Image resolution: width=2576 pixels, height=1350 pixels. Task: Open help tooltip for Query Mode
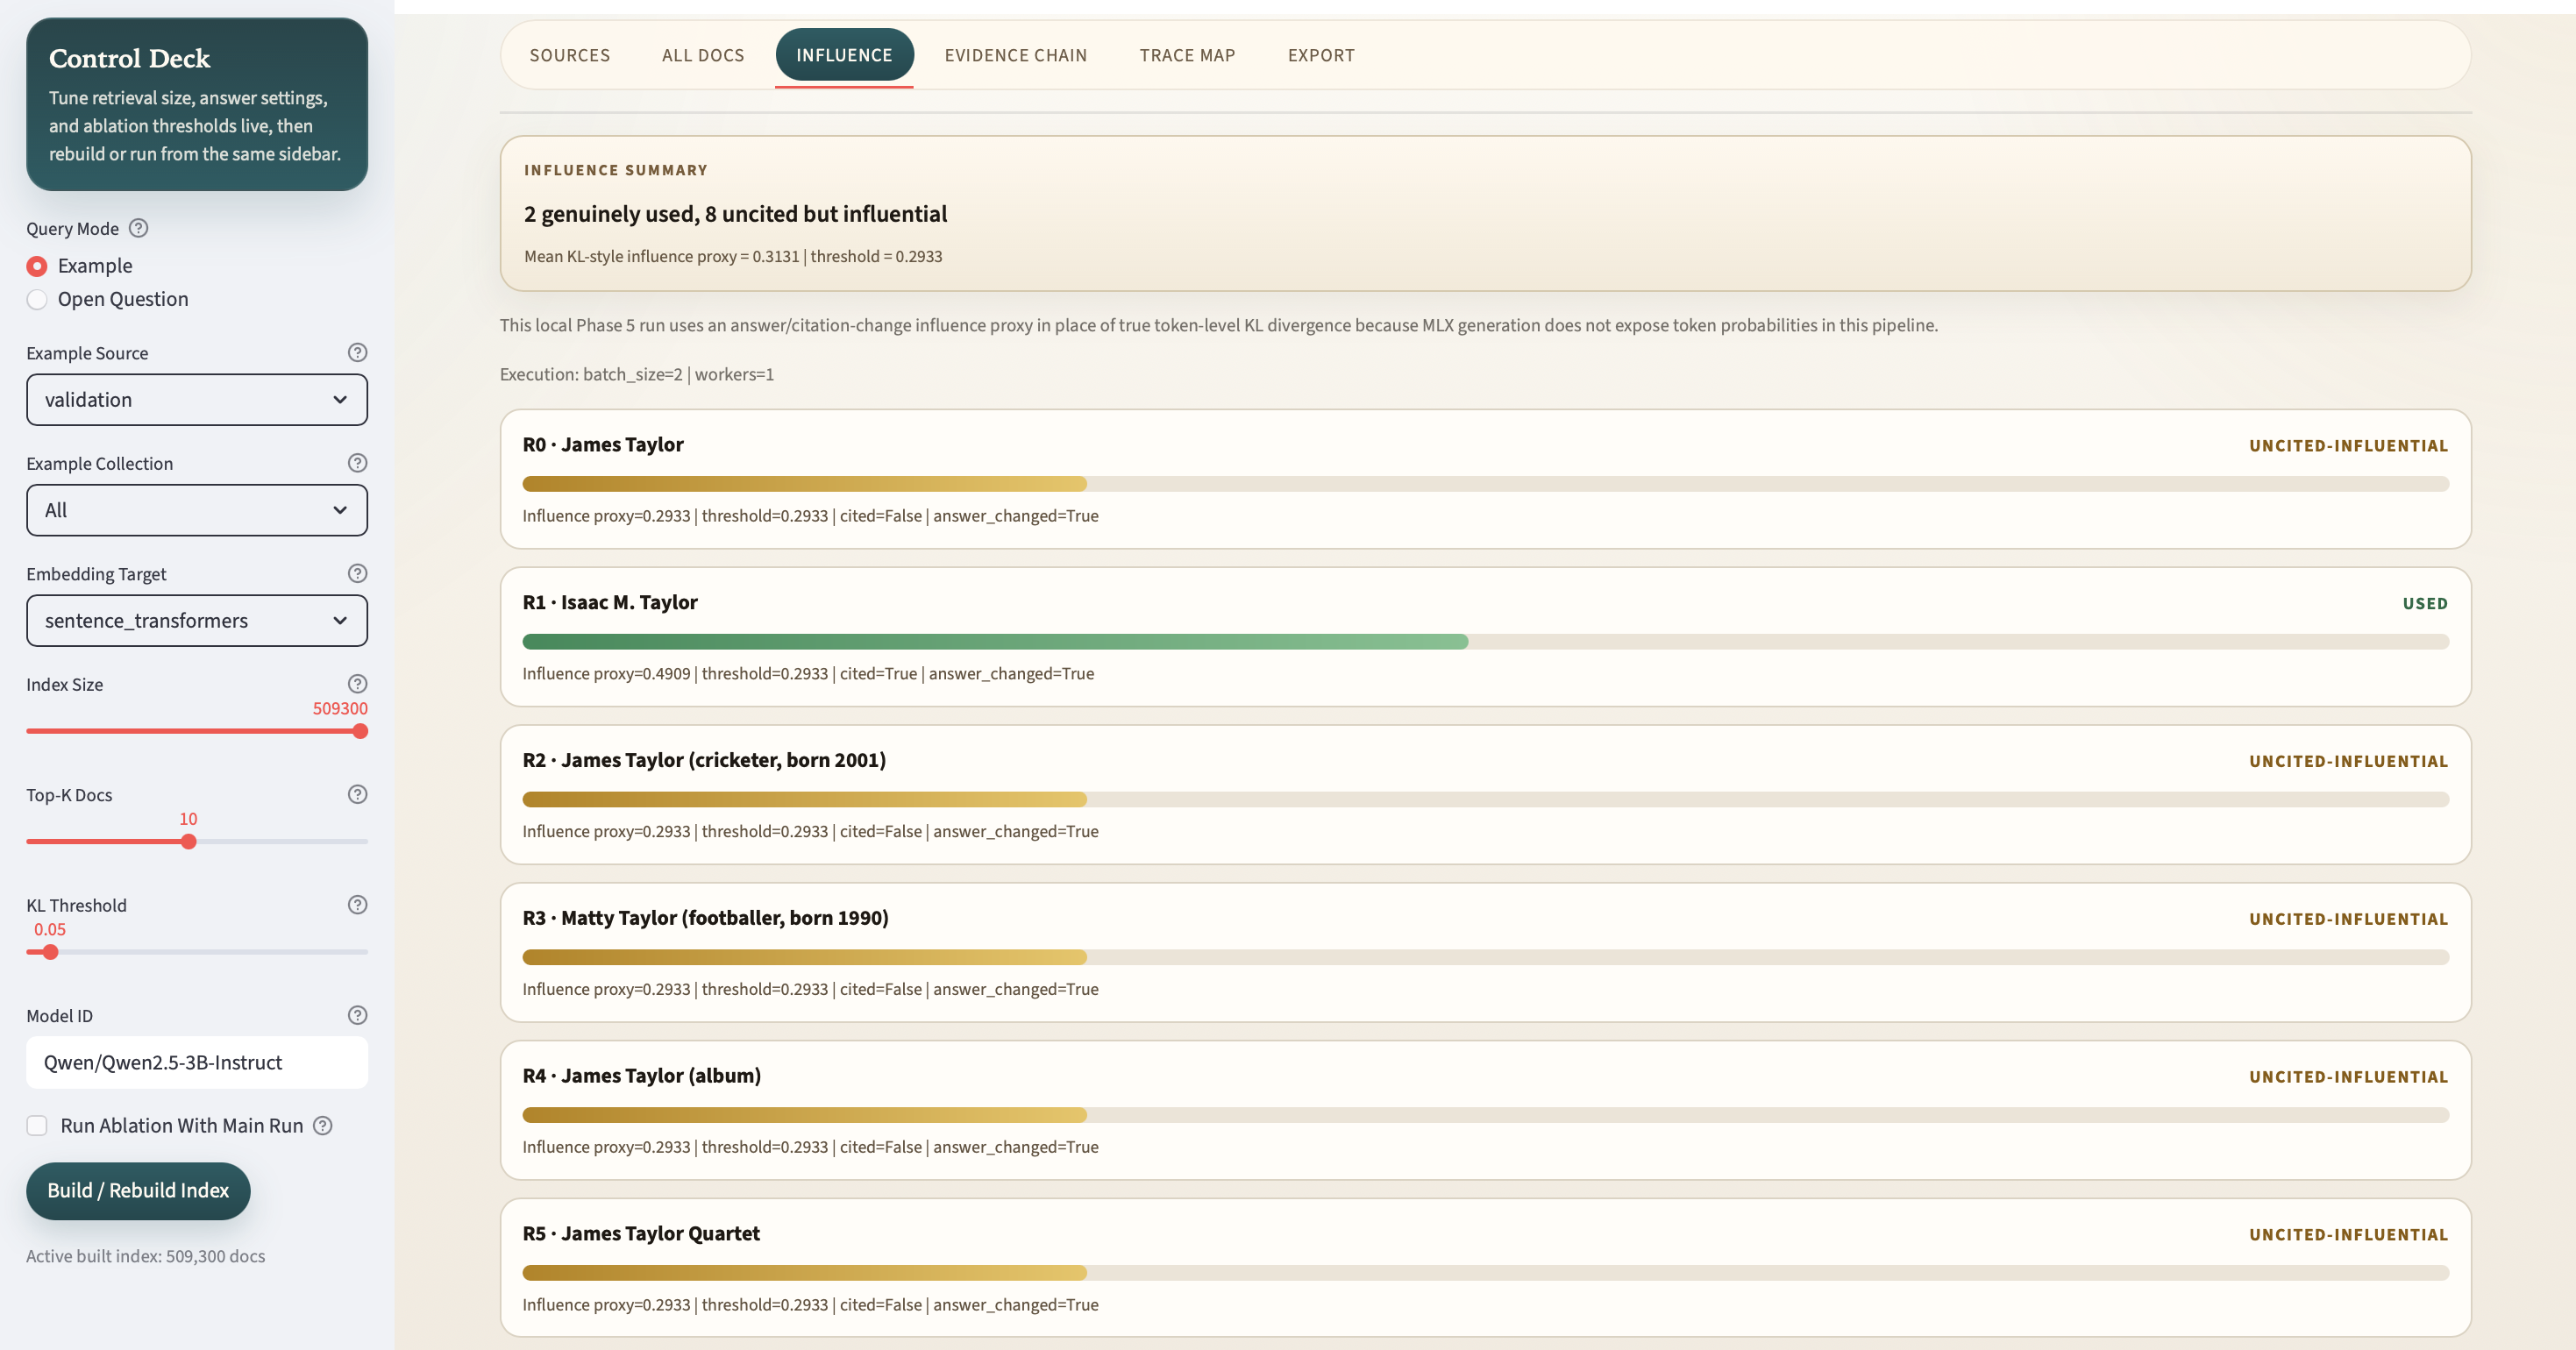point(139,228)
